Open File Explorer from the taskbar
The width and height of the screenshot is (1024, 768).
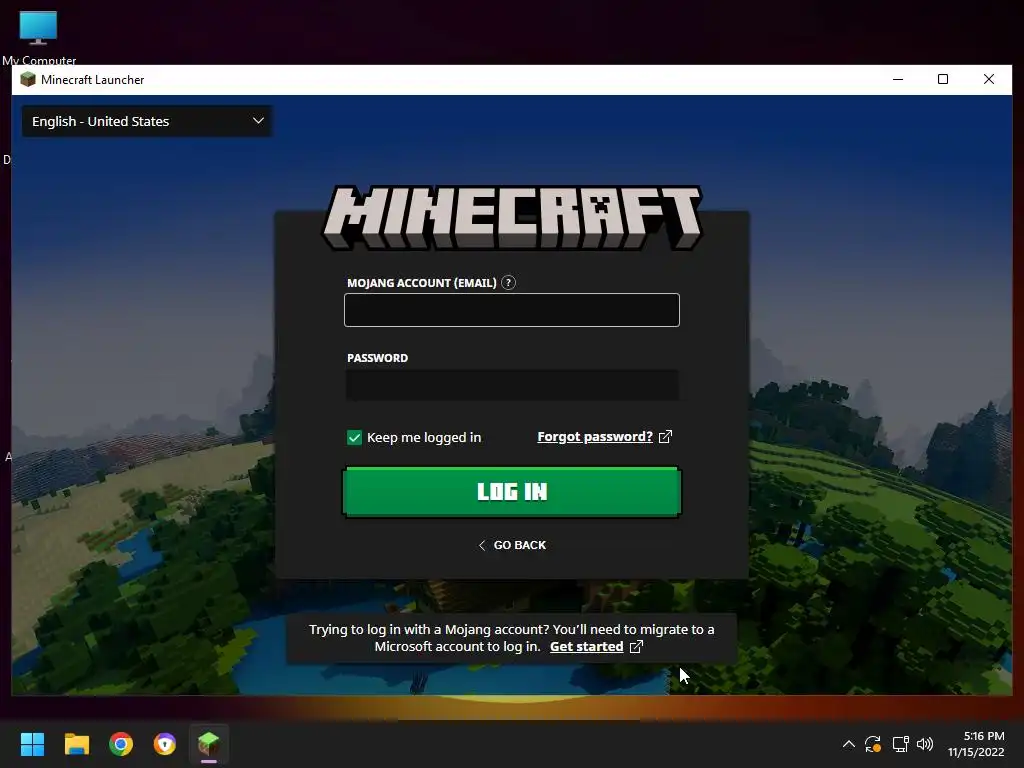click(76, 744)
